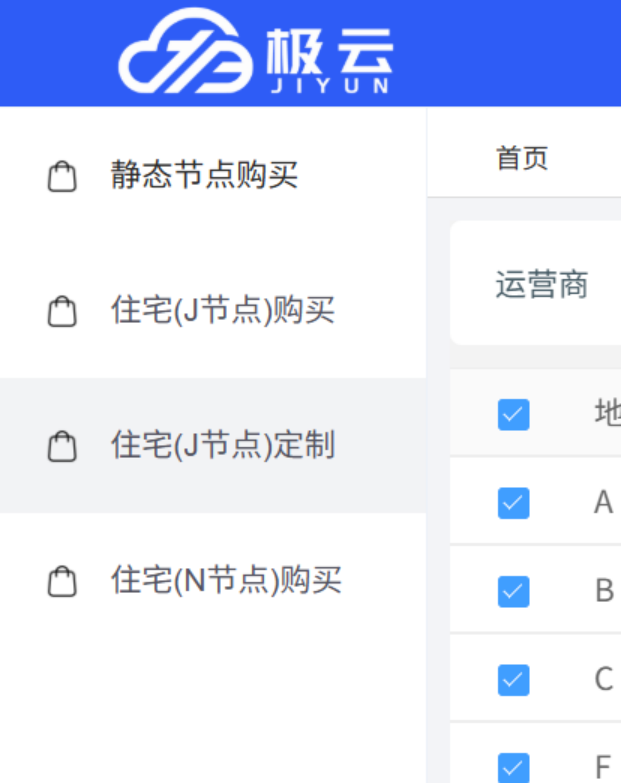This screenshot has height=783, width=621.
Task: Click the bag icon beside 住宅(N节点)购买
Action: point(62,581)
